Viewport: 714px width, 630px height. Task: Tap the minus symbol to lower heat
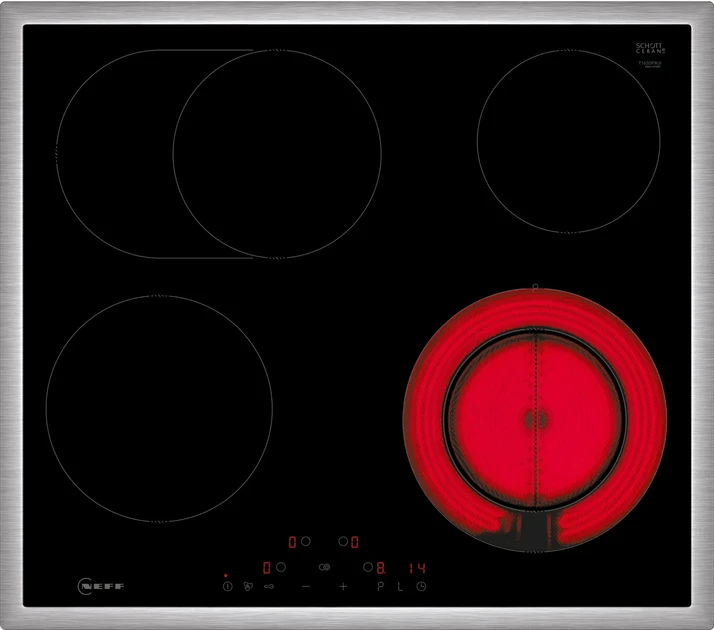click(306, 587)
